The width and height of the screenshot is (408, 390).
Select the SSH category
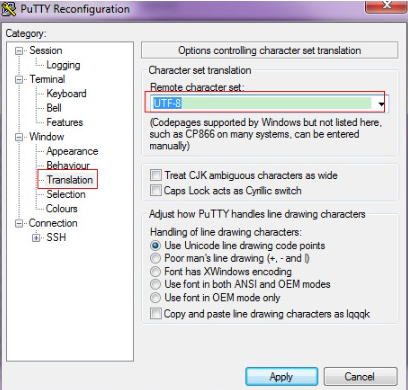56,237
